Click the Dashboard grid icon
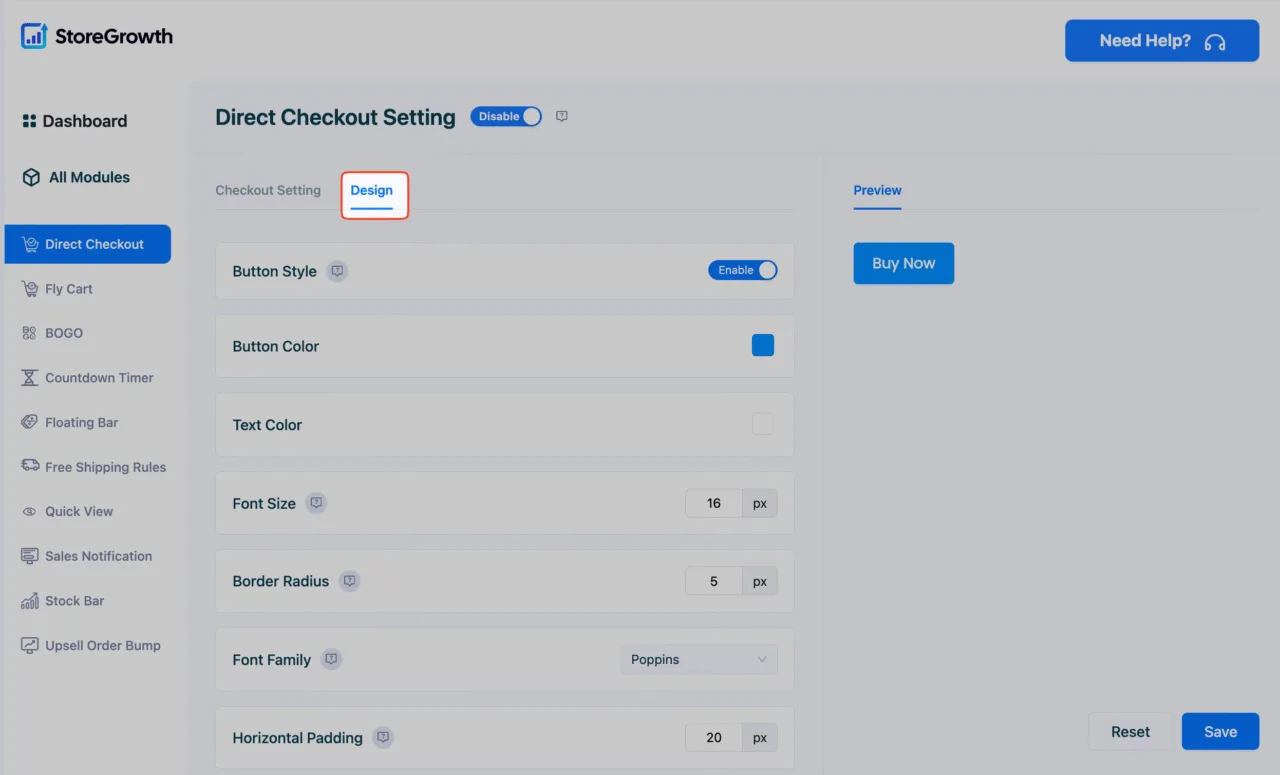1280x775 pixels. tap(29, 121)
